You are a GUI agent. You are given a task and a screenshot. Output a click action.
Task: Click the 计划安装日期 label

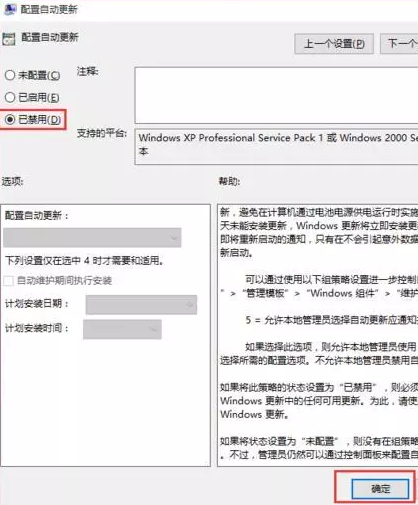(37, 304)
